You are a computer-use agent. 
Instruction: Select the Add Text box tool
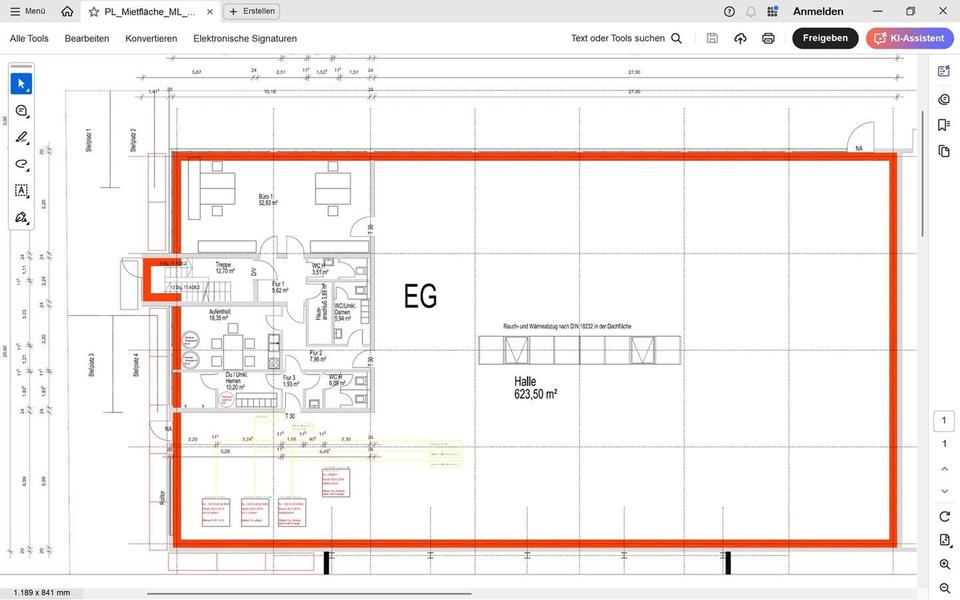[19, 190]
